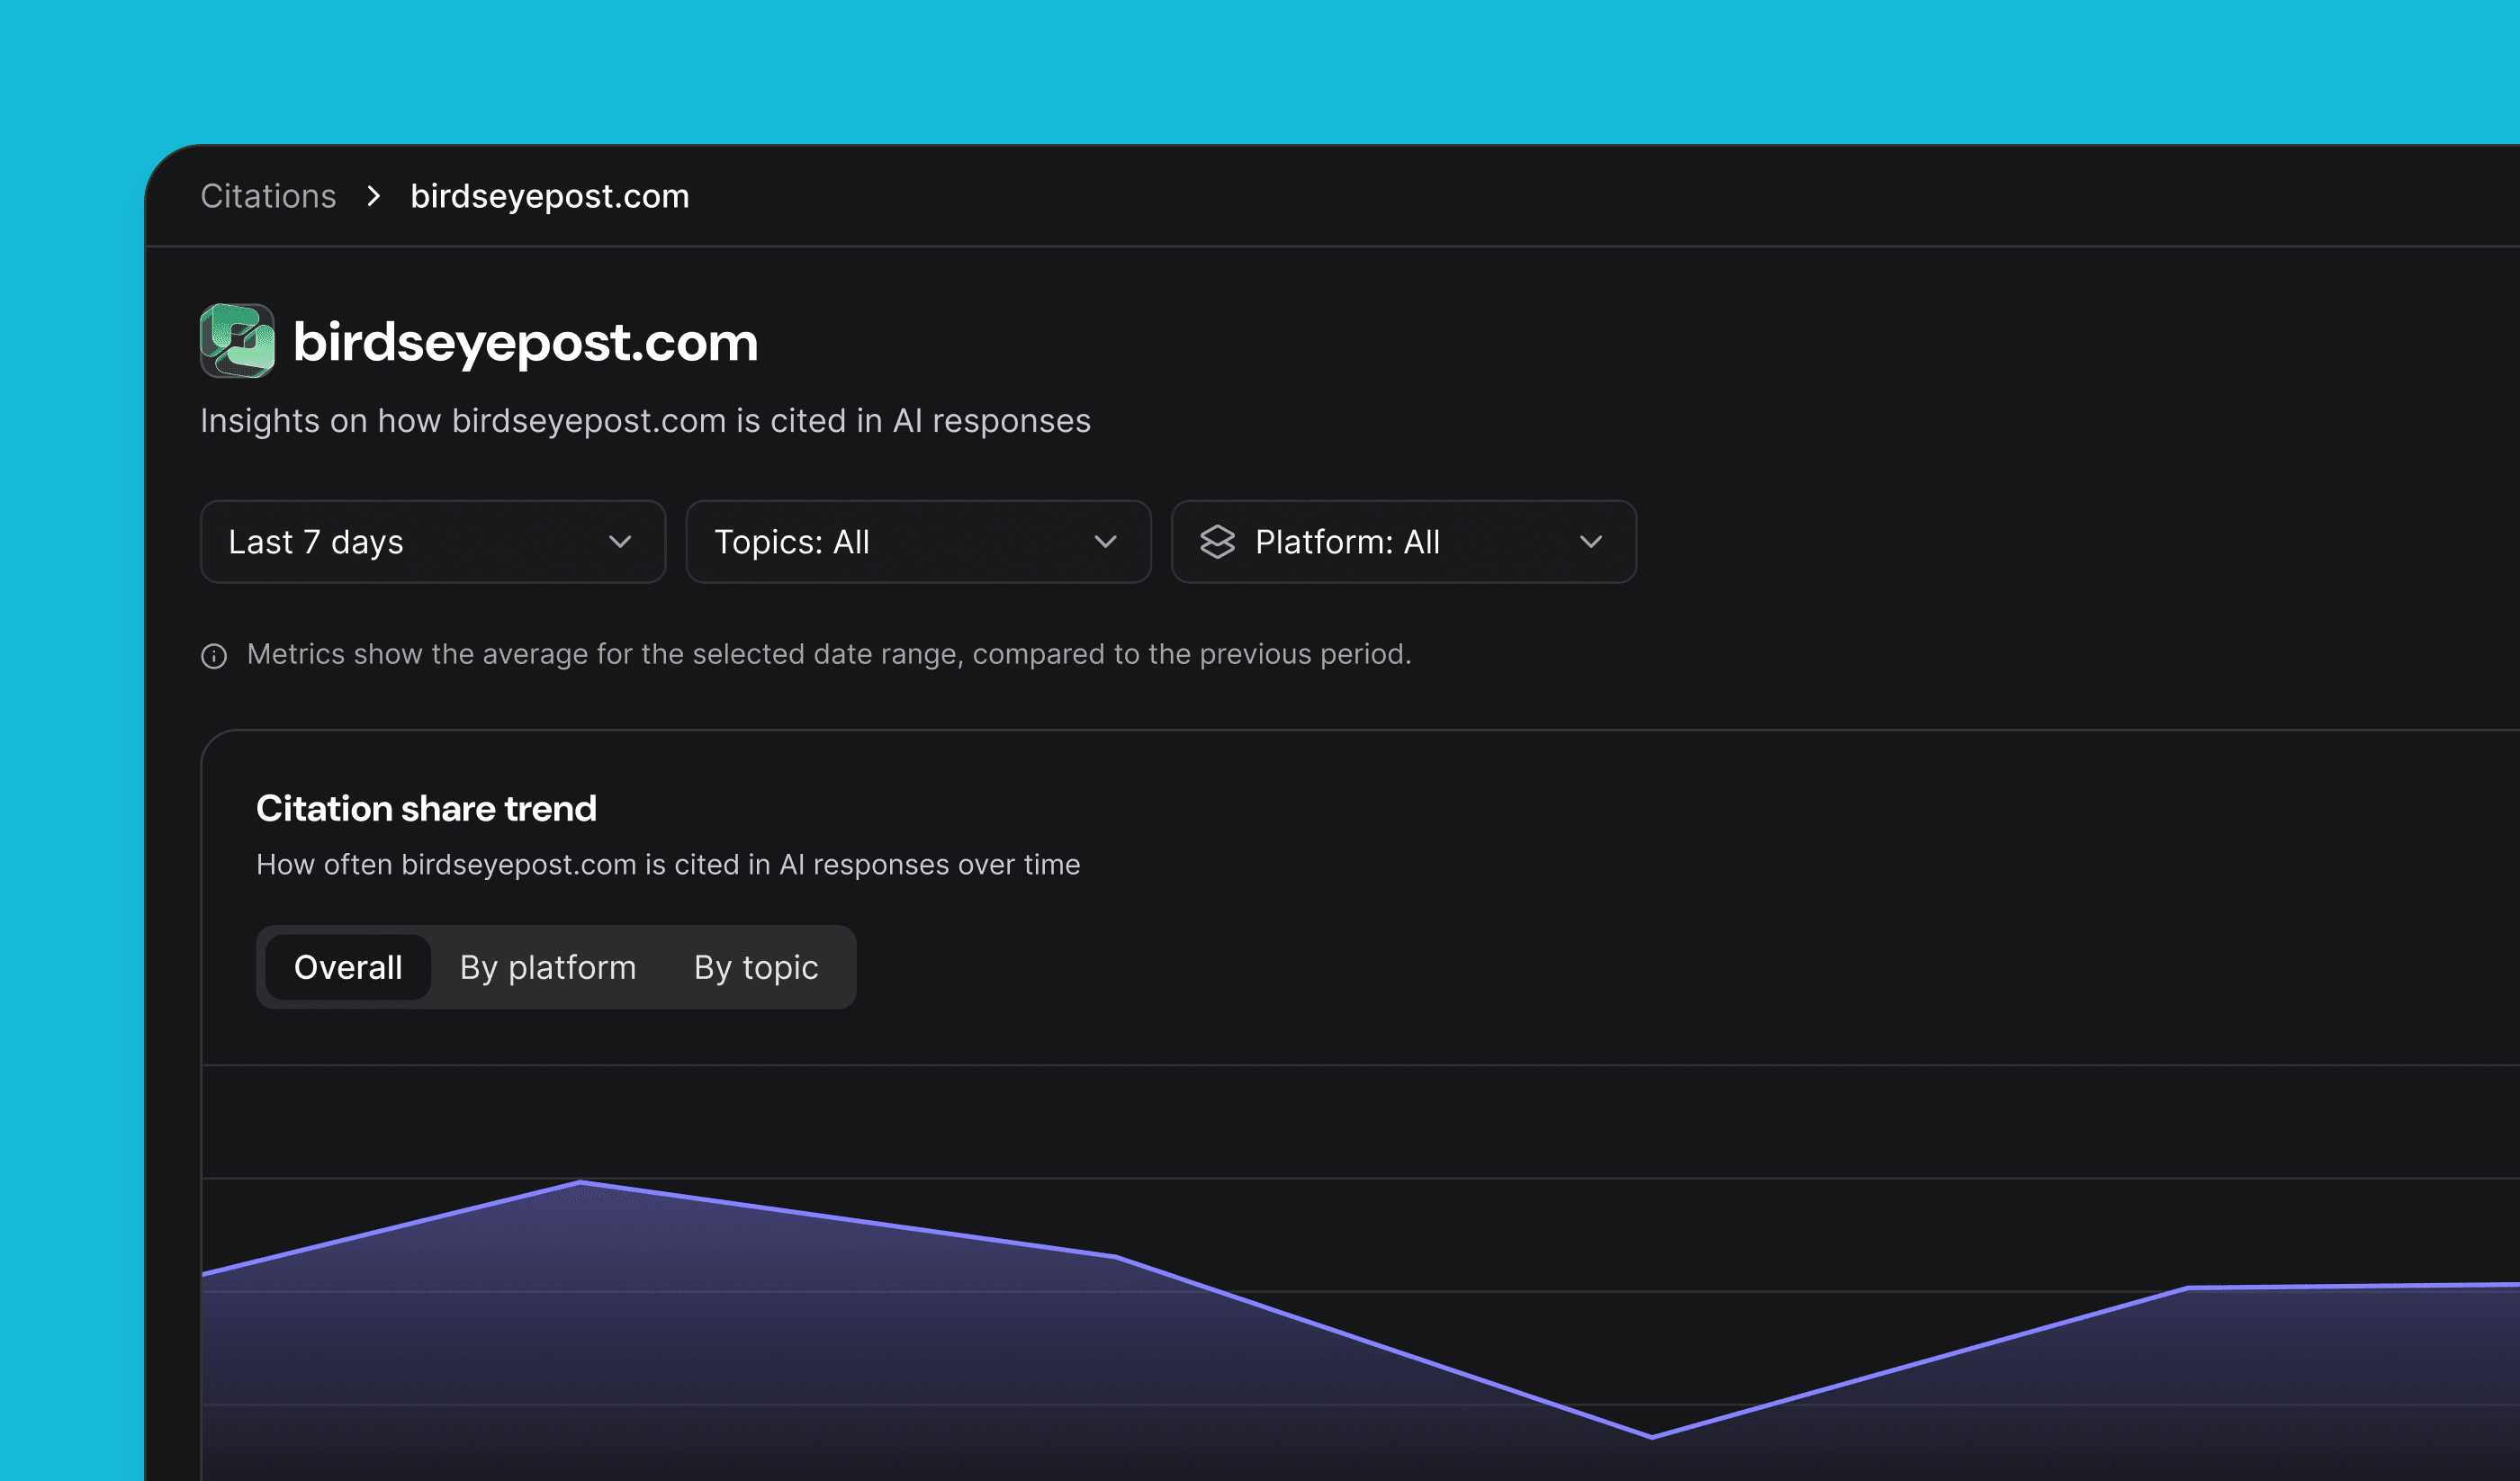Click the breadcrumb chevron separator after Citations
This screenshot has height=1481, width=2520.
[x=374, y=196]
